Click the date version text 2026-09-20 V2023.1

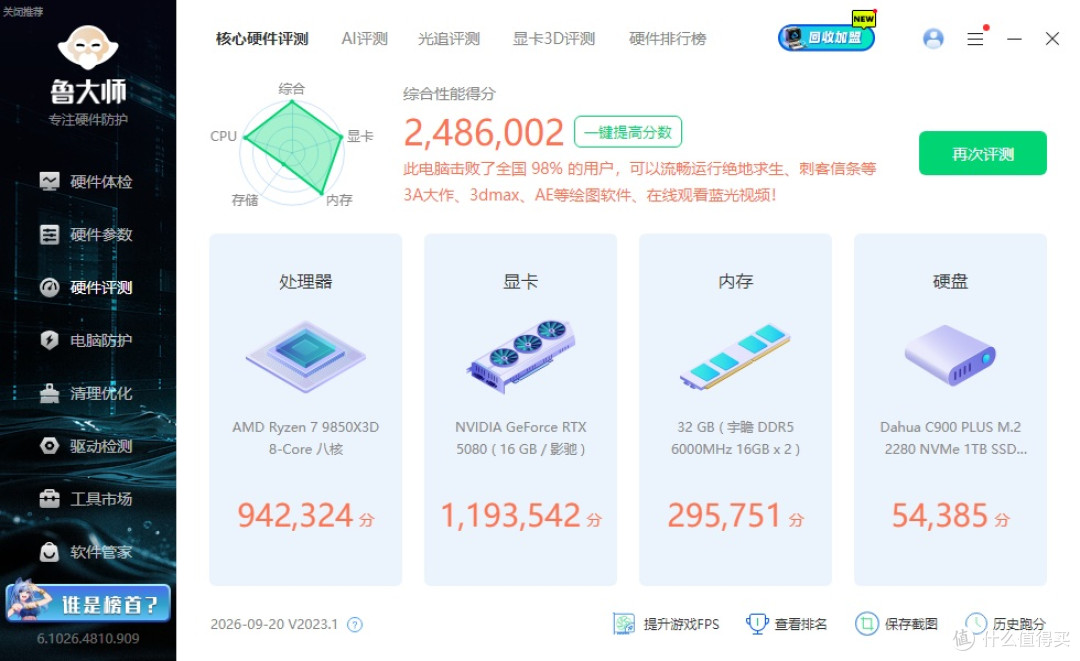tap(274, 625)
